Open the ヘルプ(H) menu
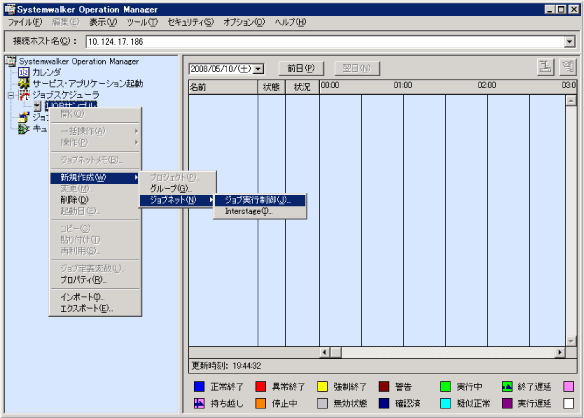This screenshot has width=584, height=418. click(291, 22)
